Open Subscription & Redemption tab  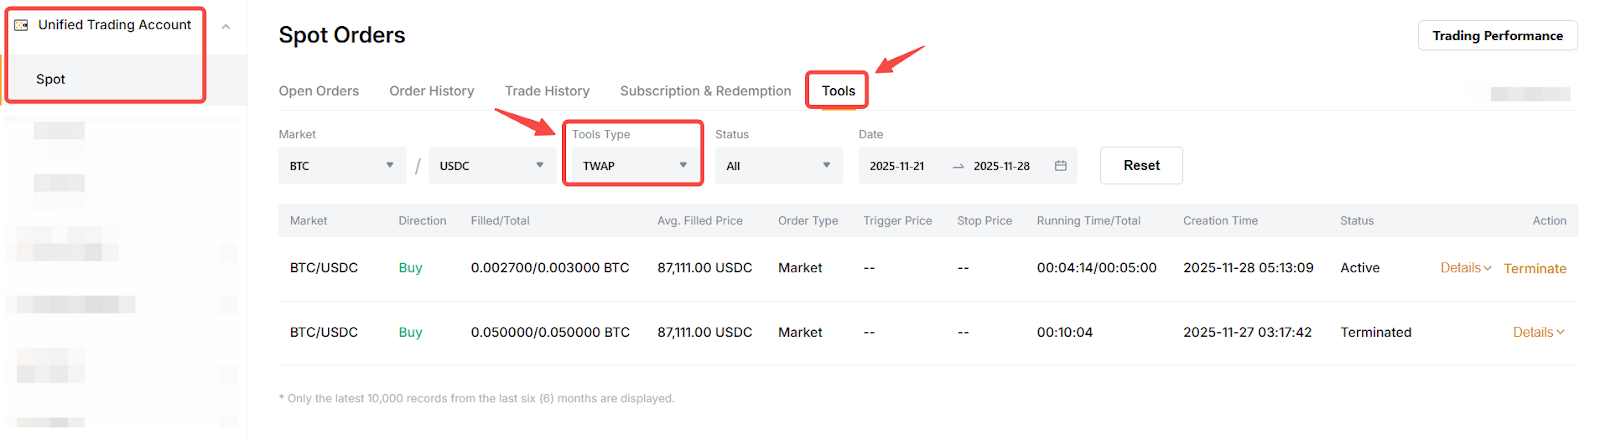(705, 91)
